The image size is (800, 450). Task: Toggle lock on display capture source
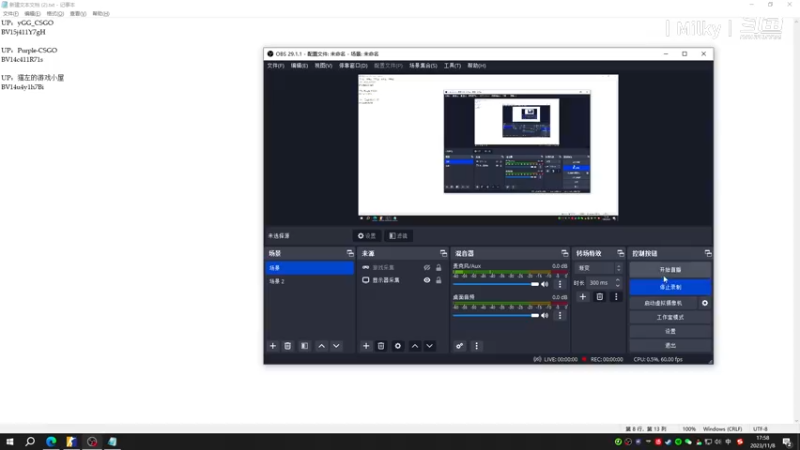click(438, 280)
